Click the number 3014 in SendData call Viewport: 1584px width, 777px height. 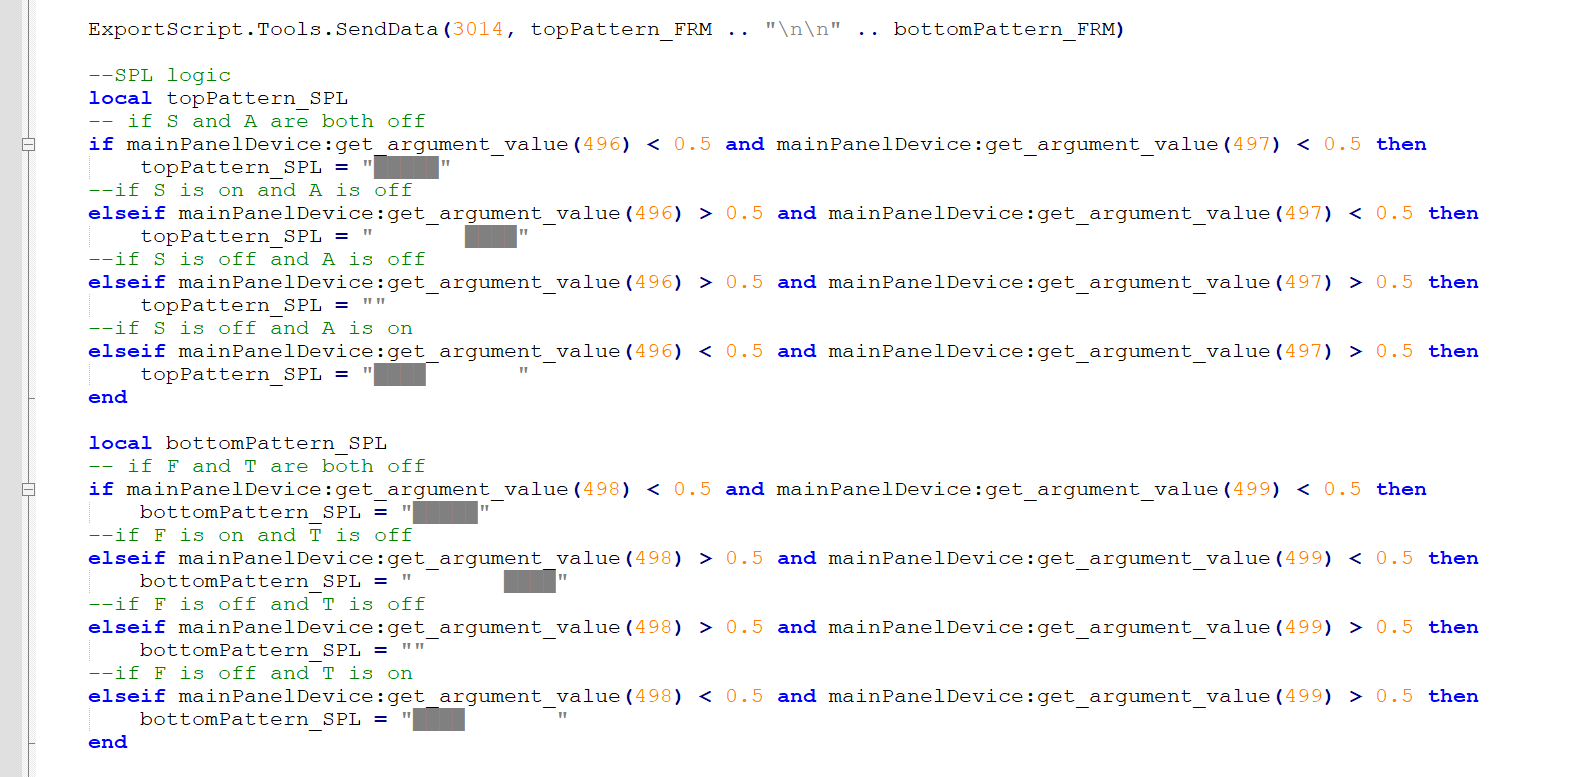[x=478, y=29]
